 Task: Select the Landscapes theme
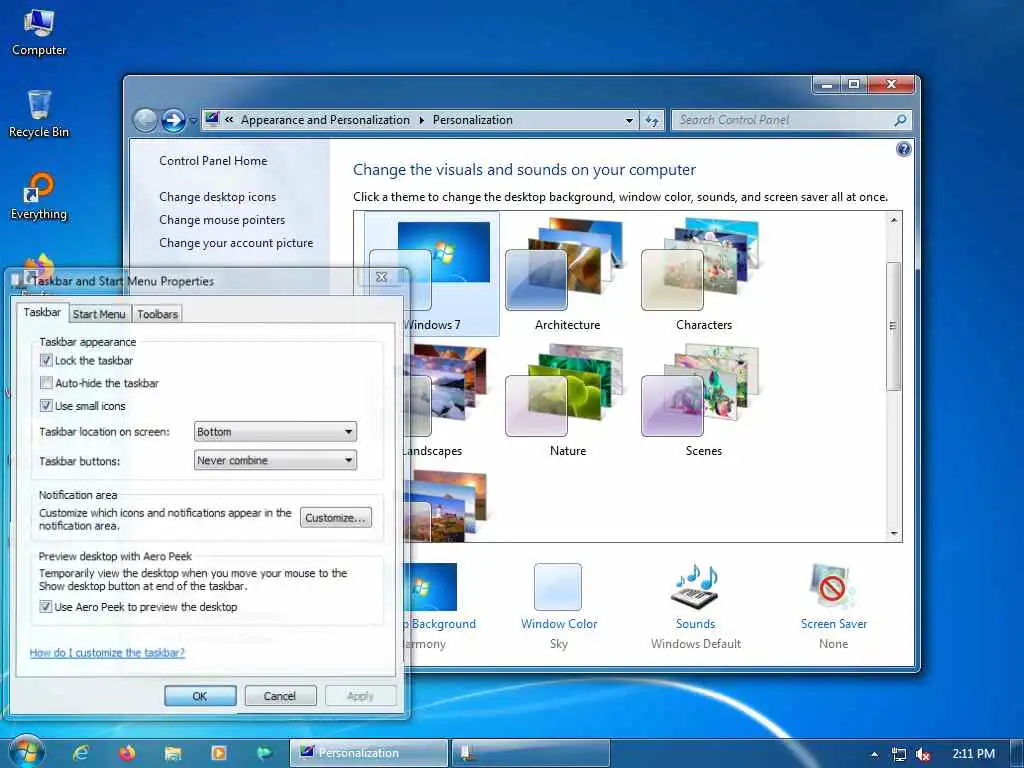pos(444,400)
